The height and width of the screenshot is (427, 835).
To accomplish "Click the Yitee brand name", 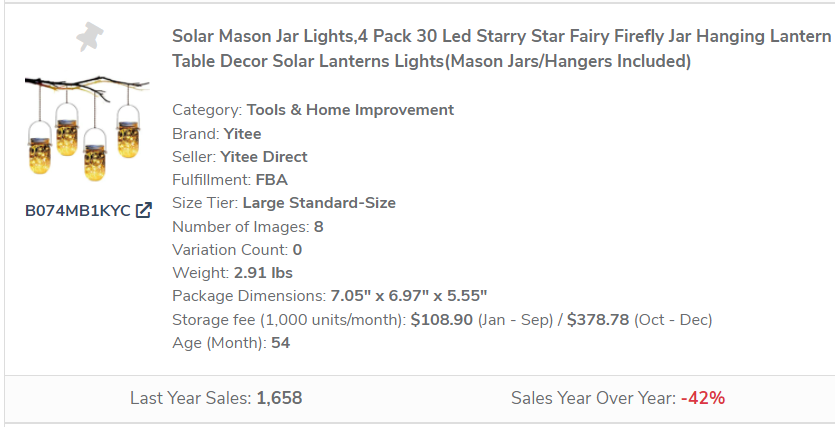I will 242,133.
